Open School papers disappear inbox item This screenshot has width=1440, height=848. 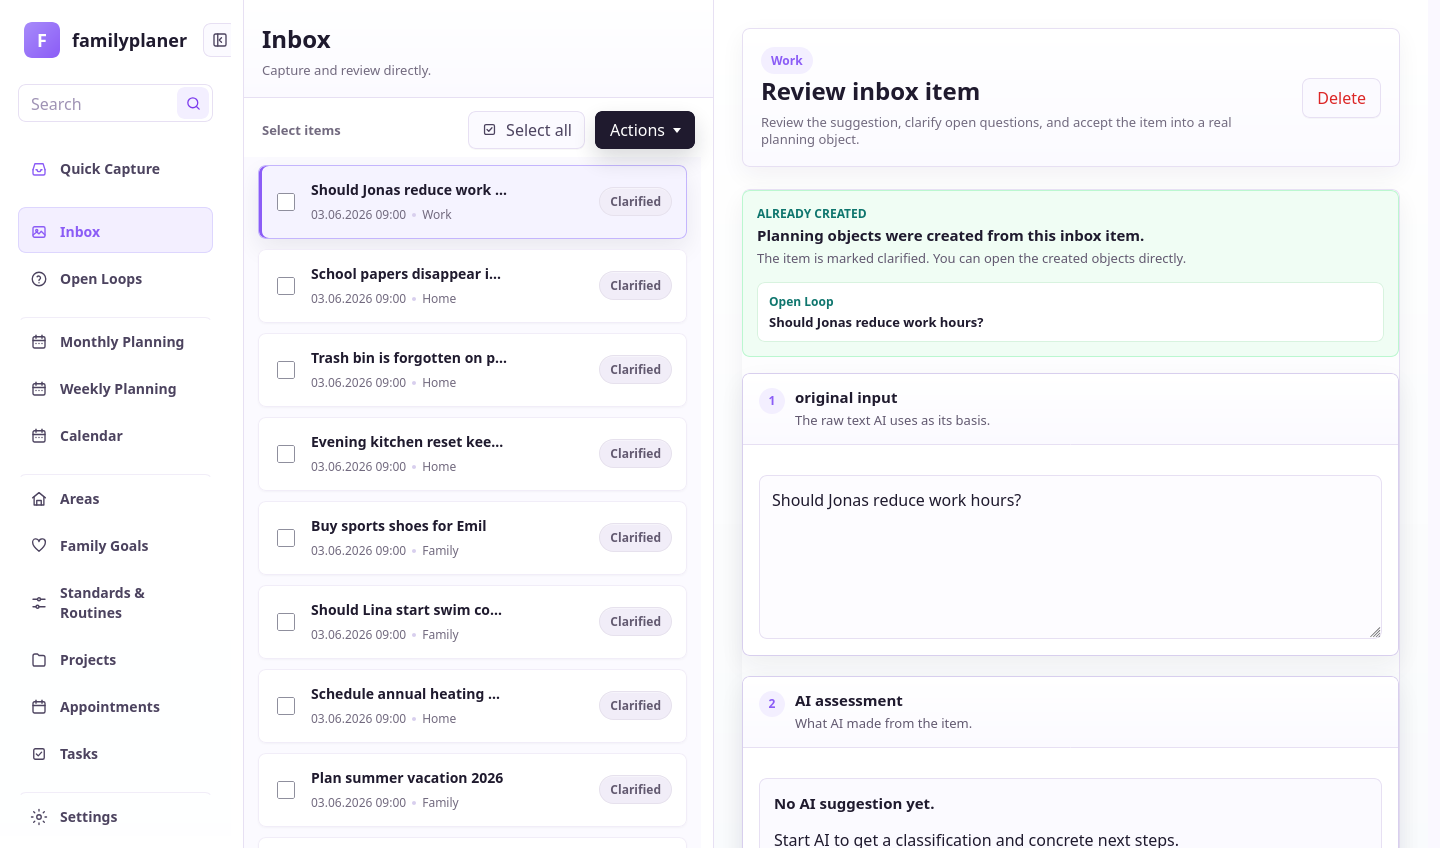pos(472,286)
